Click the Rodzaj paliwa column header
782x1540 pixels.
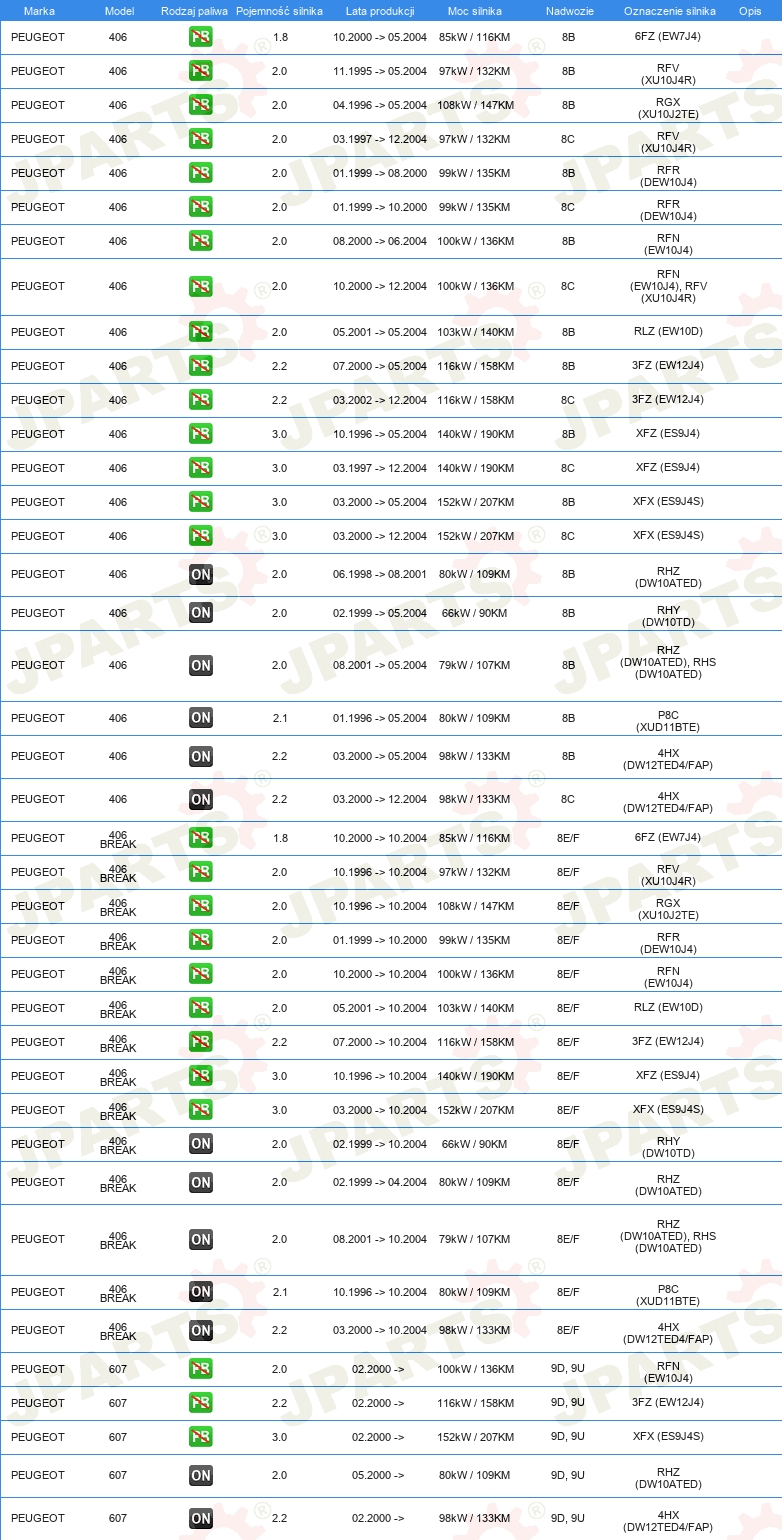(x=195, y=10)
